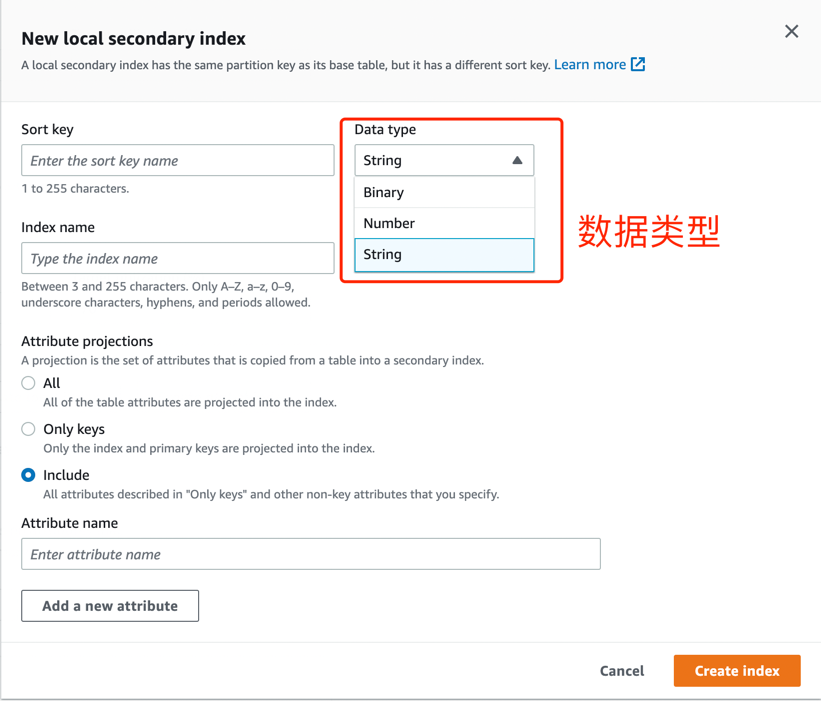Focus the Sort key name field

177,160
